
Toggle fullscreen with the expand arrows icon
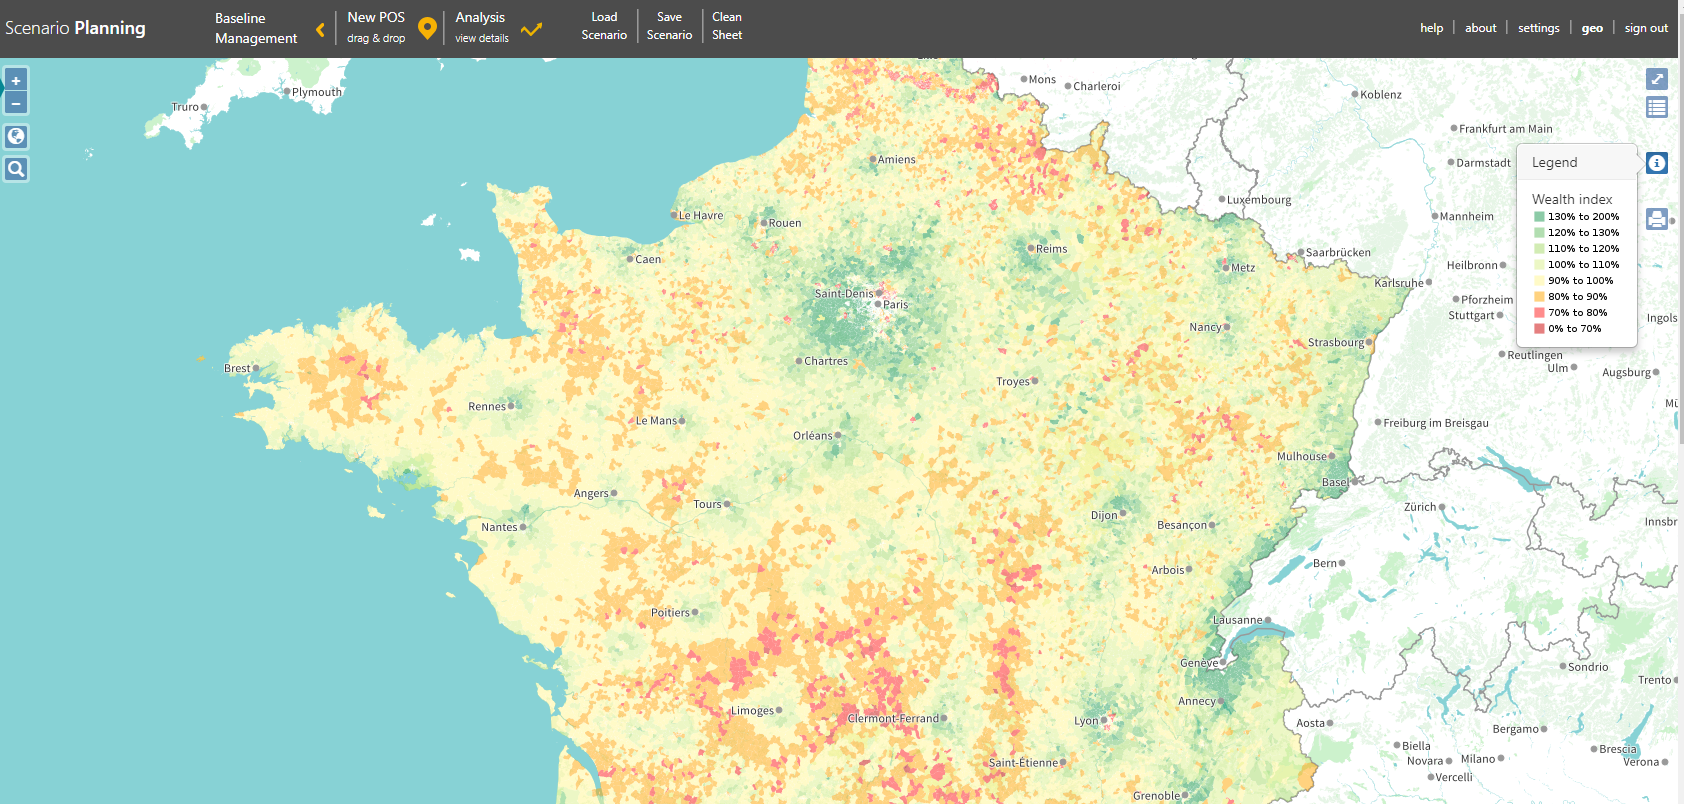[x=1657, y=79]
